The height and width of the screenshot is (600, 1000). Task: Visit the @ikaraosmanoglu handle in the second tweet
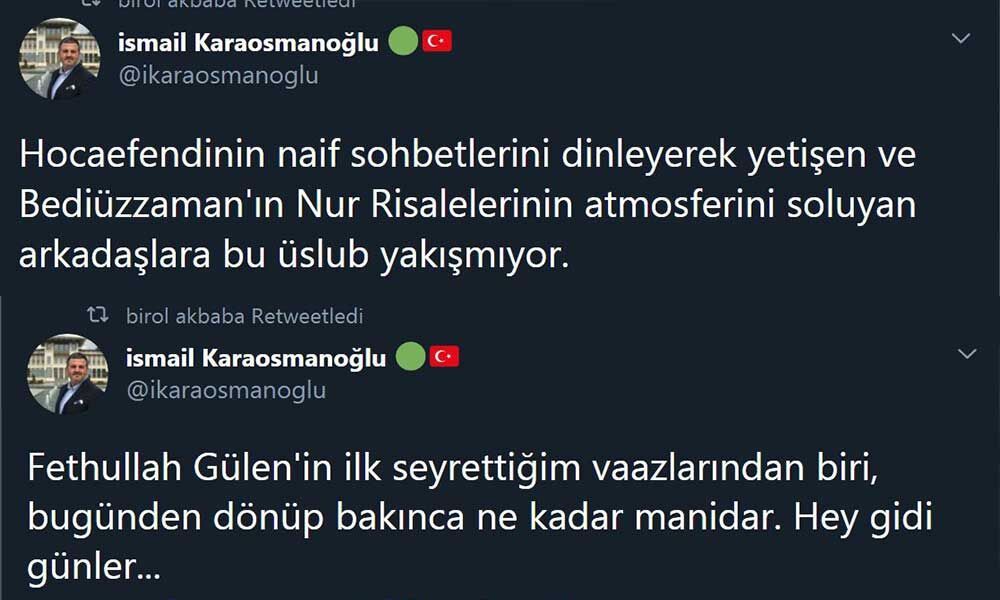tap(226, 390)
